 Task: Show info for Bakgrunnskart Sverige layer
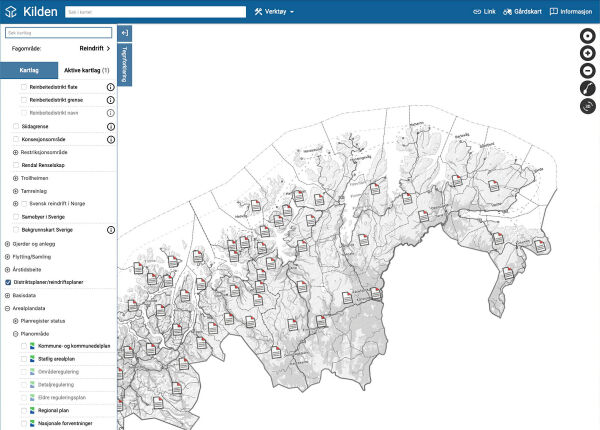[x=111, y=230]
